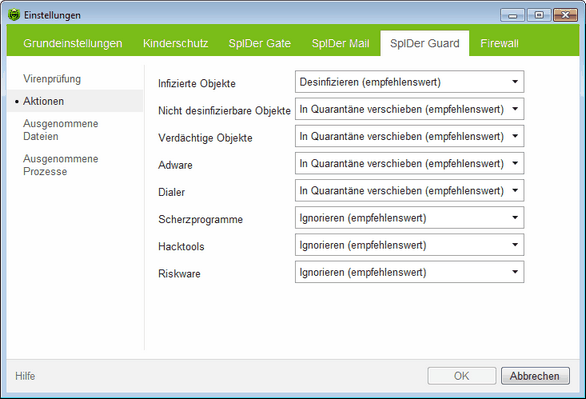Confirm settings with the OK button

(462, 376)
